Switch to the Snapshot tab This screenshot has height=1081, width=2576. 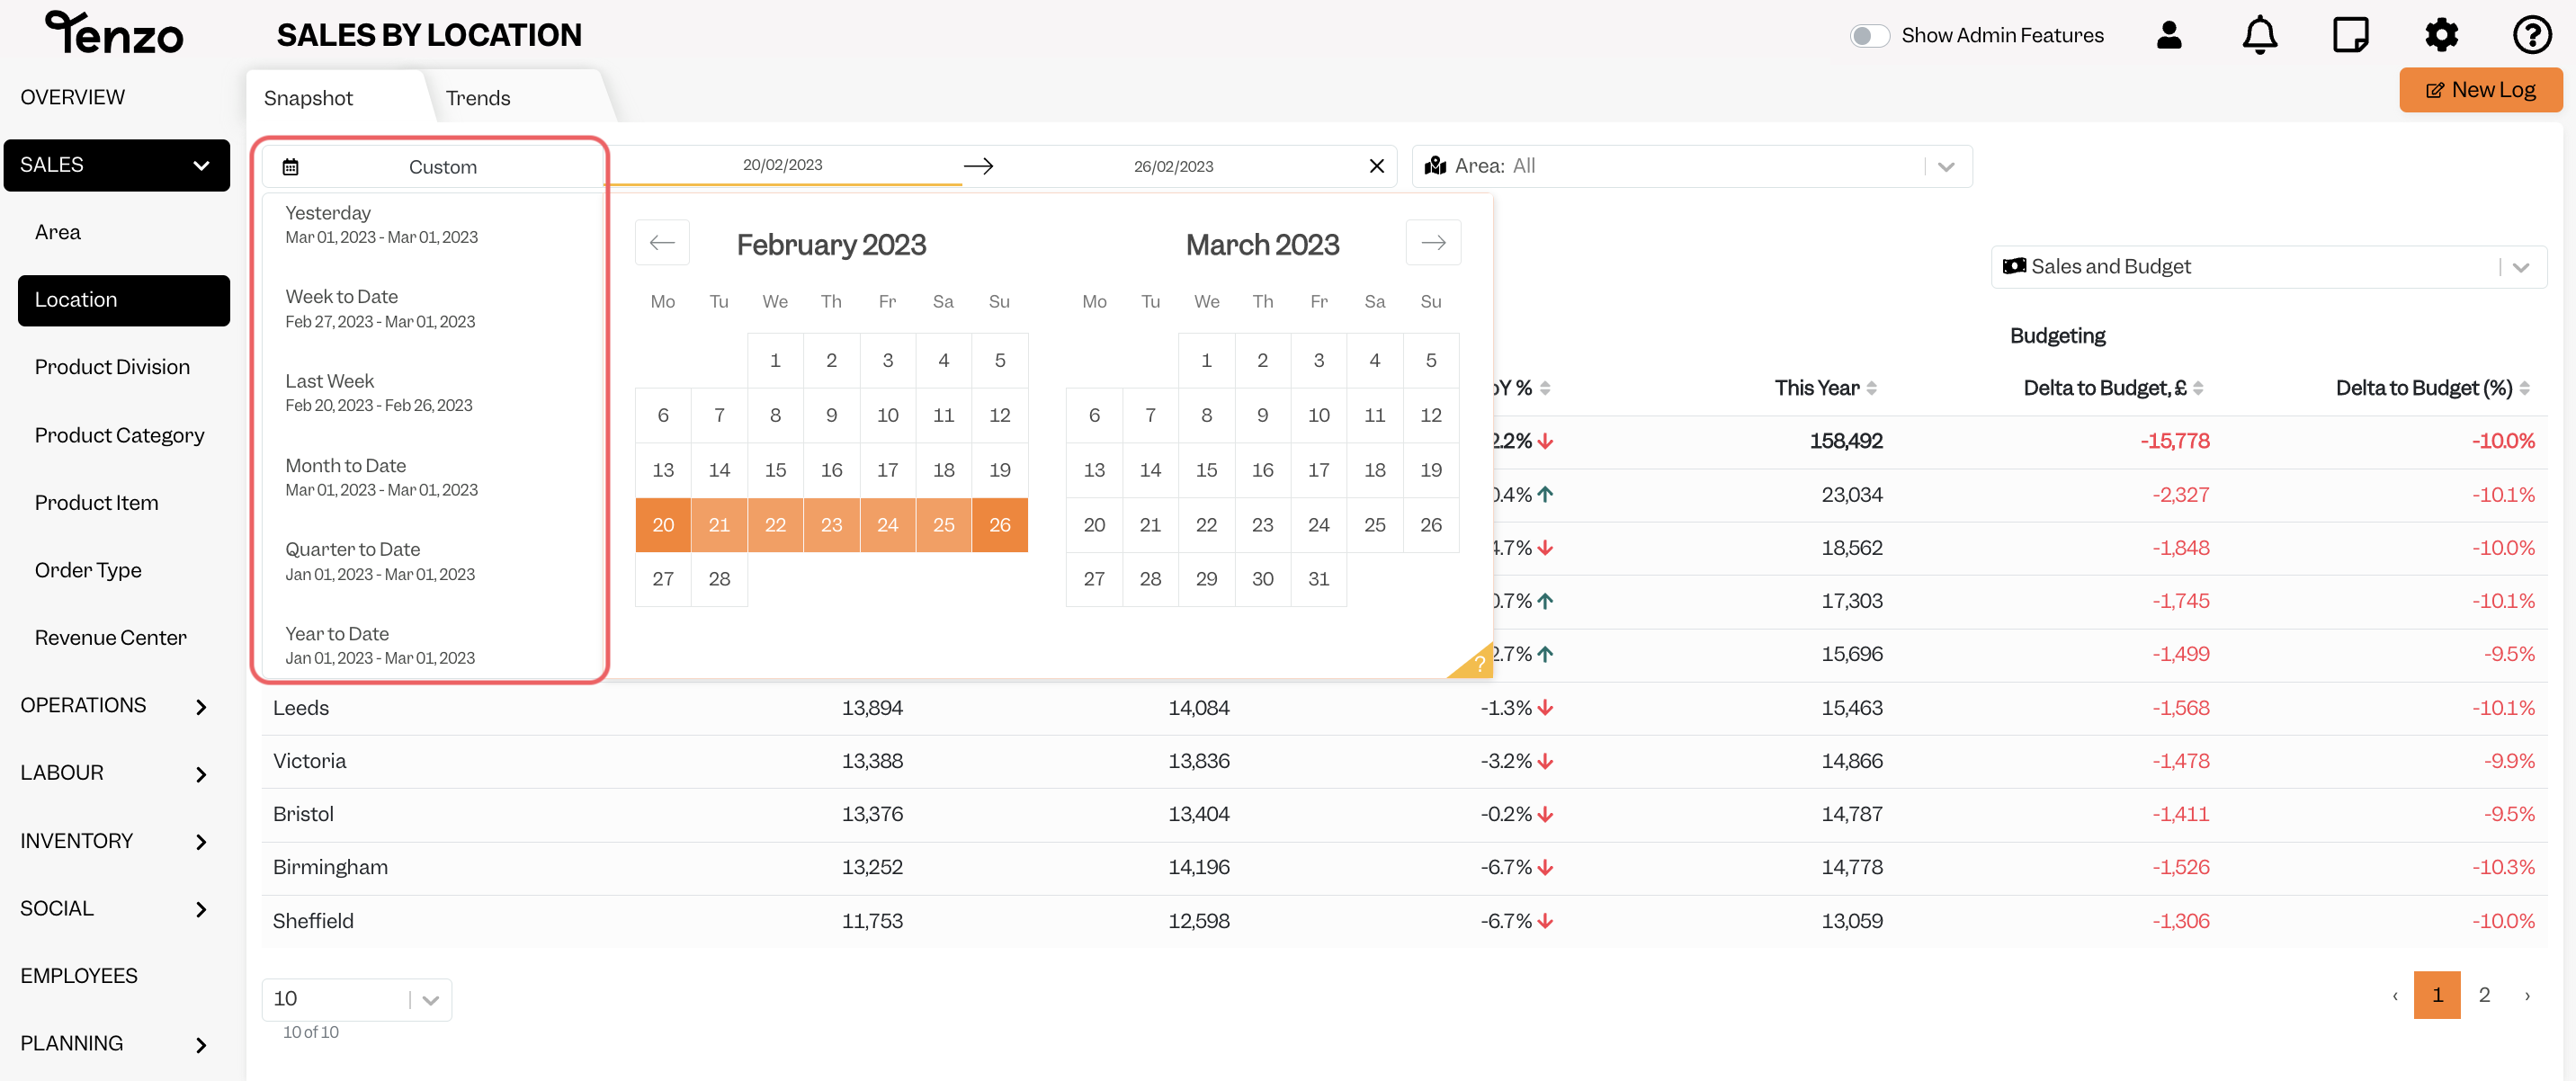point(308,98)
